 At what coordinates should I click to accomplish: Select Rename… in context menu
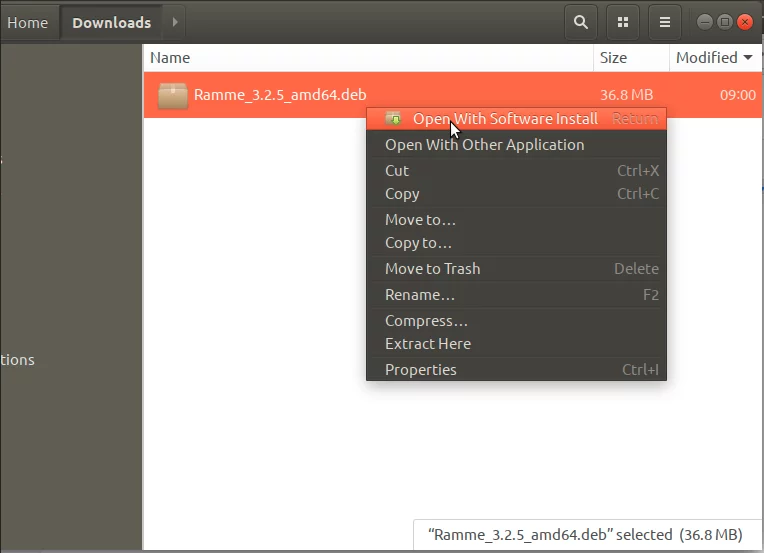516,295
